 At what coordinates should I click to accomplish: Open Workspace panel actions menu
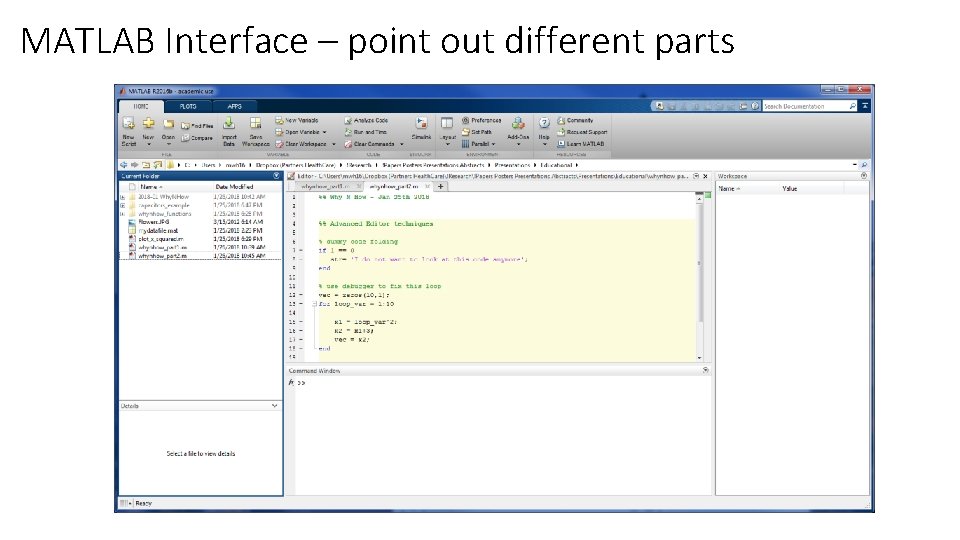(x=864, y=176)
